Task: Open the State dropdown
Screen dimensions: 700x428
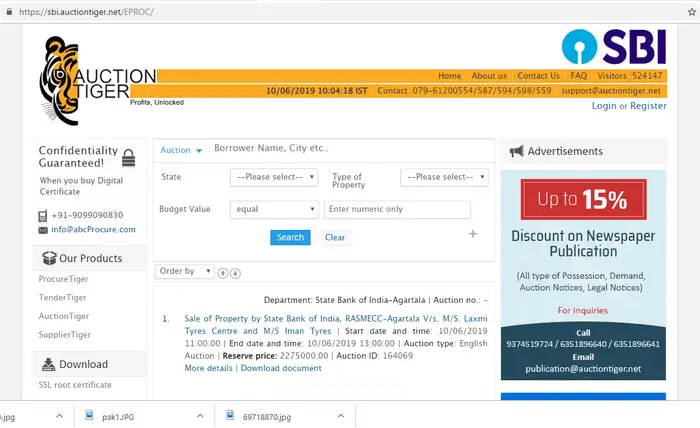Action: tap(273, 177)
